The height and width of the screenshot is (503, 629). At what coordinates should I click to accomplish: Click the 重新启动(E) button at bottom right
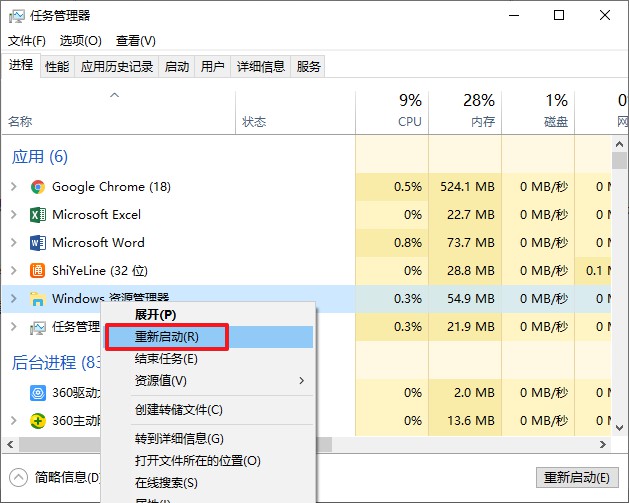[x=577, y=478]
